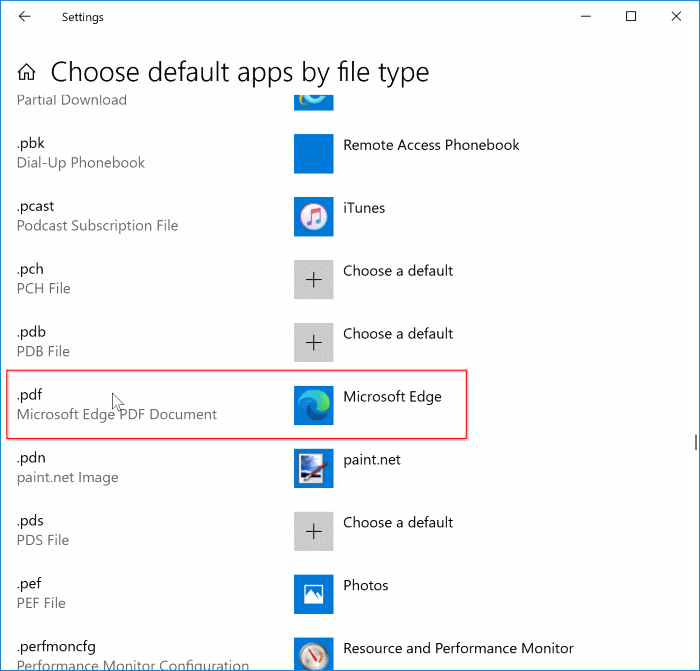Select the PDB File description
This screenshot has width=700, height=671.
pyautogui.click(x=43, y=352)
